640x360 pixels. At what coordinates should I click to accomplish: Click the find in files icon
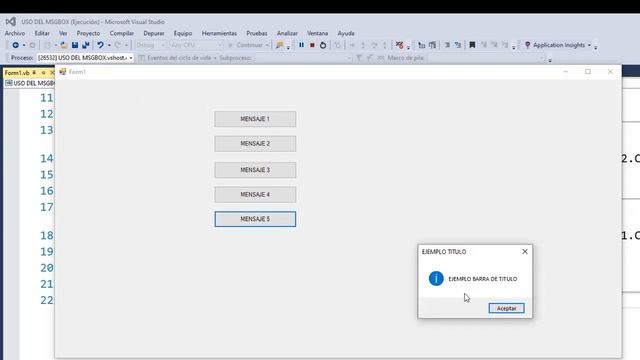280,45
